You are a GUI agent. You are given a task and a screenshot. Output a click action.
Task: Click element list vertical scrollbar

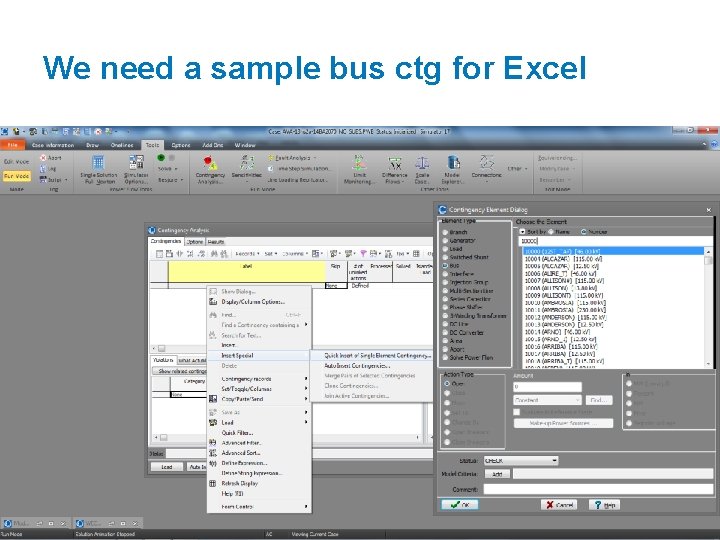tap(708, 307)
